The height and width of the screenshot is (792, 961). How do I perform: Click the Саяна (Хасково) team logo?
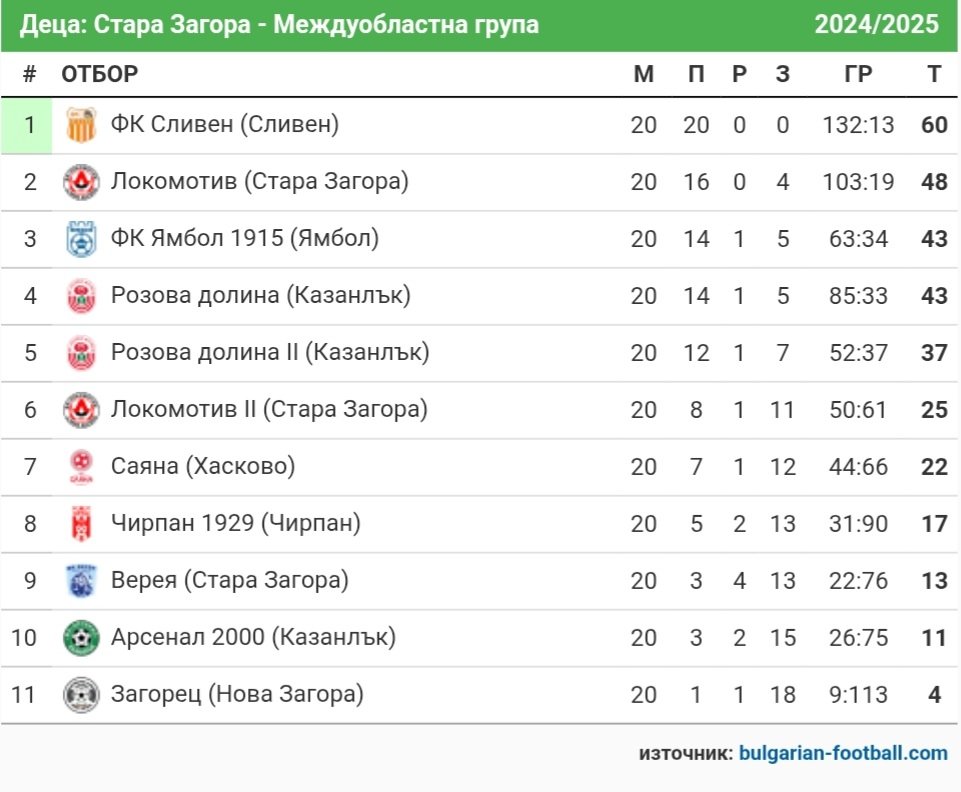[x=81, y=467]
